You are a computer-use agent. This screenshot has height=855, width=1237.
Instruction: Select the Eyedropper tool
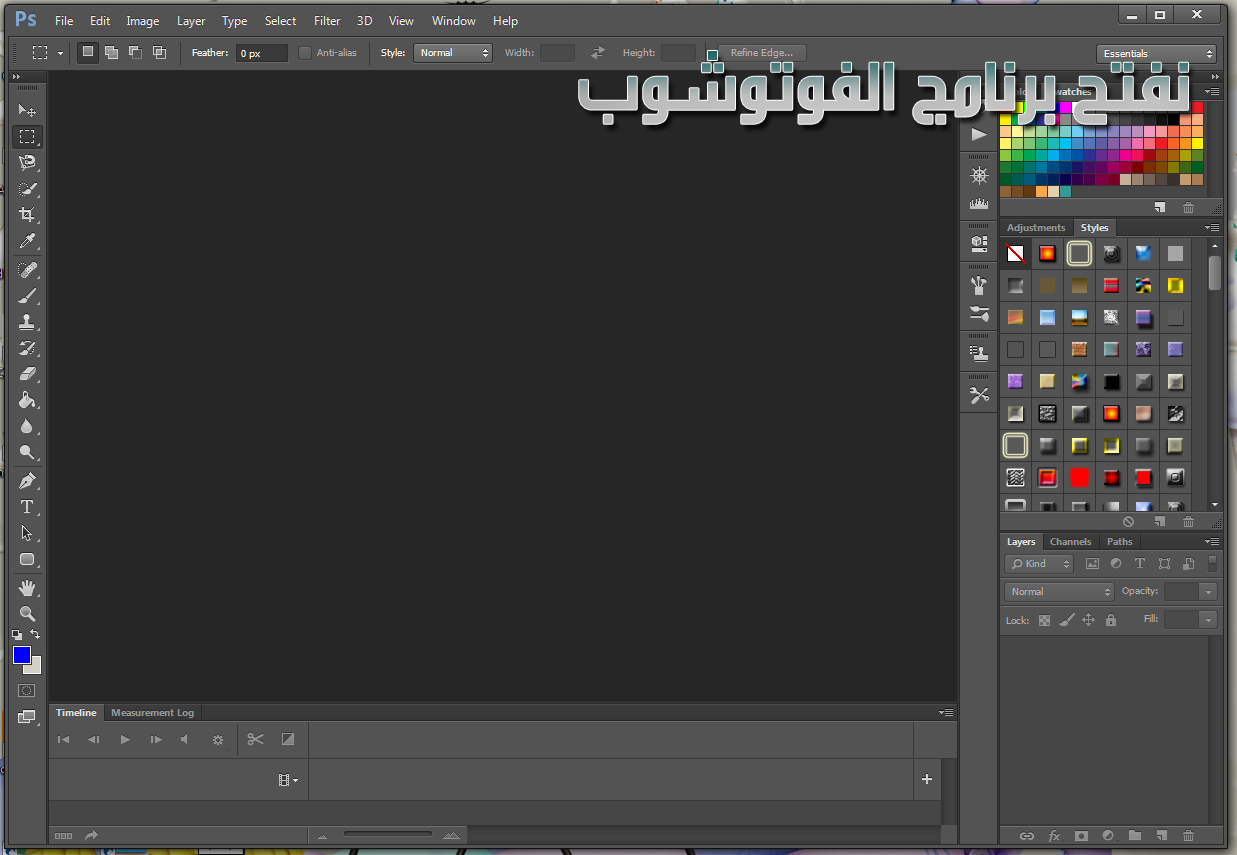pyautogui.click(x=27, y=241)
